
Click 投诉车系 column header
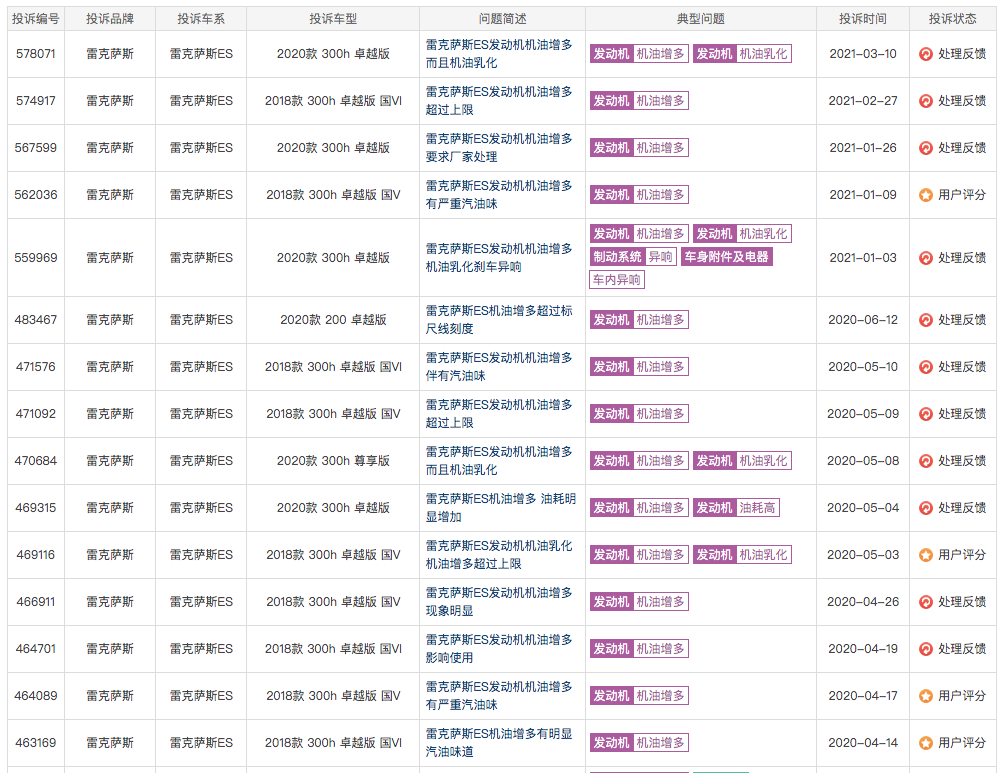[x=201, y=19]
